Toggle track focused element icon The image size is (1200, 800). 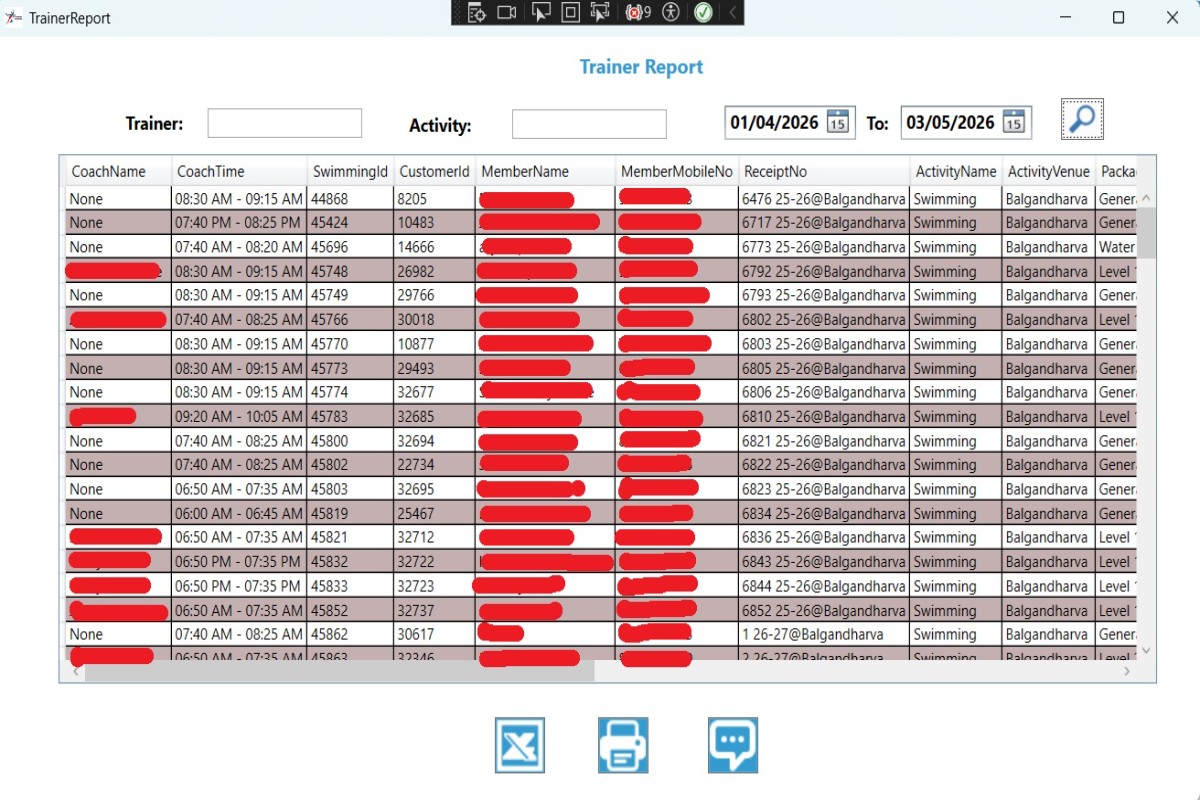[x=600, y=12]
